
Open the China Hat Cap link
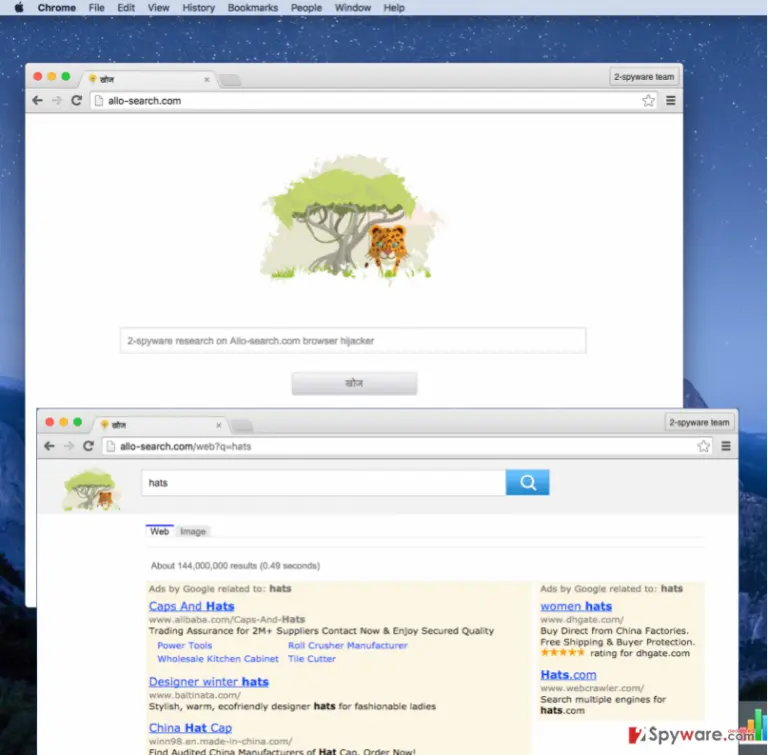[x=190, y=728]
